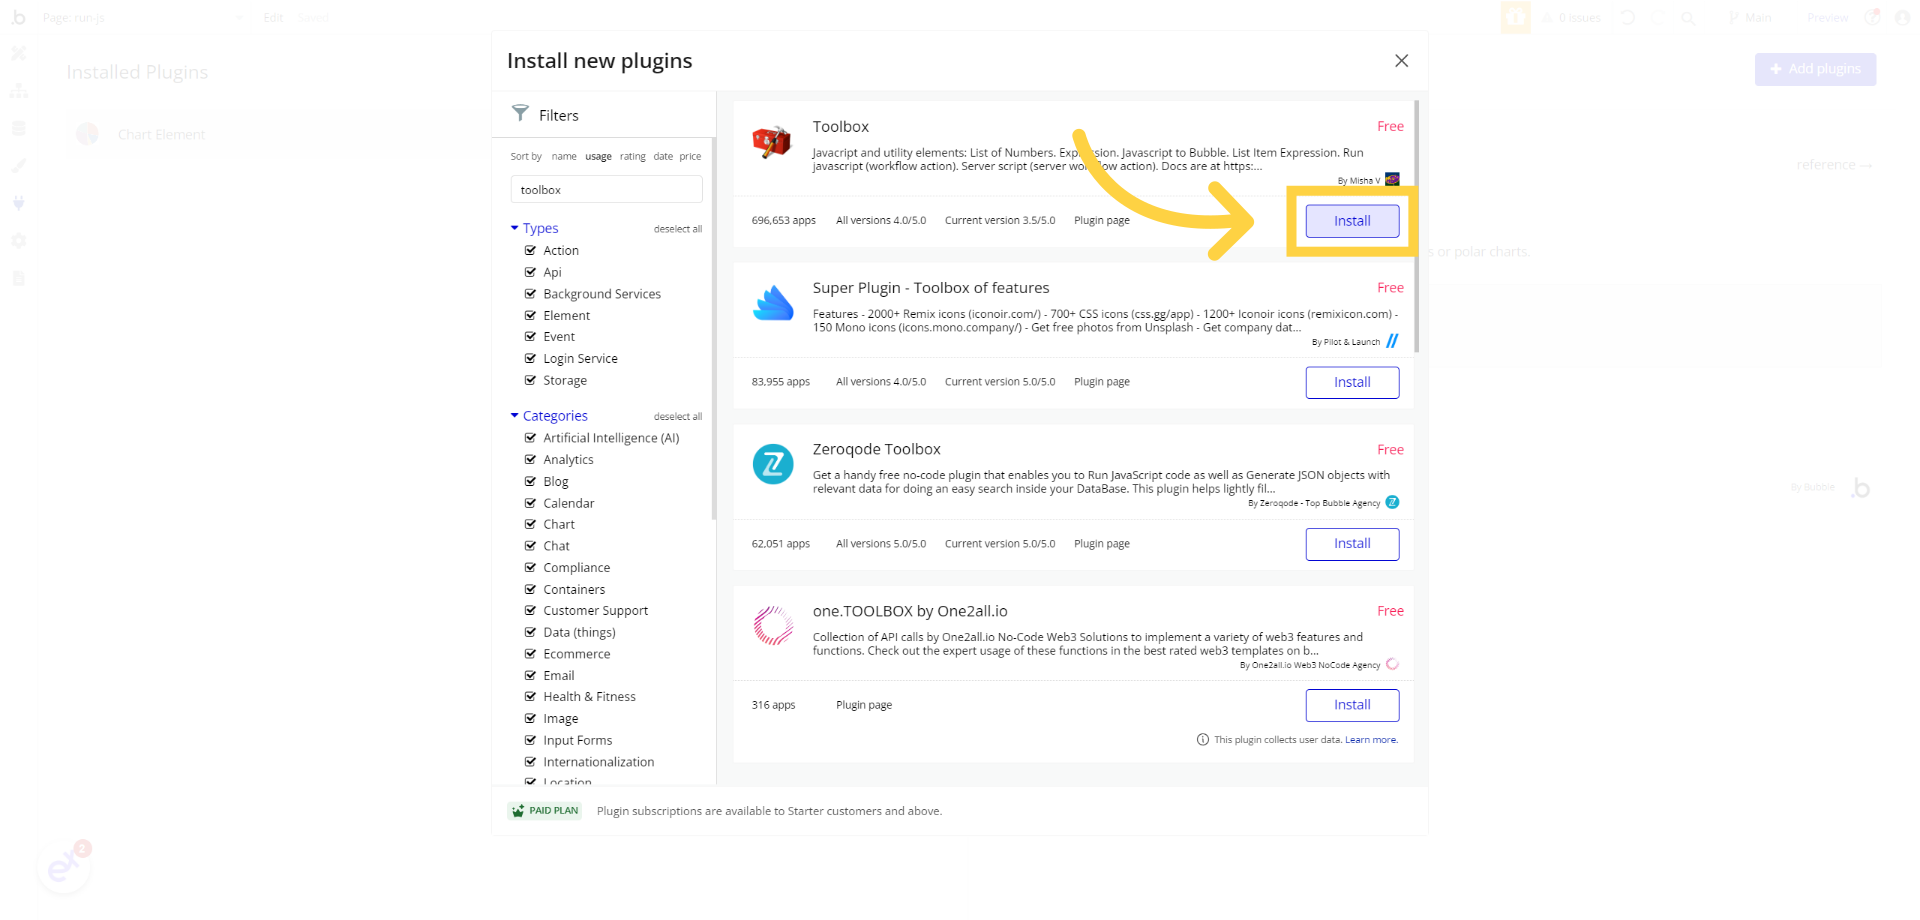Image resolution: width=1920 pixels, height=920 pixels.
Task: Open the Learn more link about user data
Action: (x=1371, y=740)
